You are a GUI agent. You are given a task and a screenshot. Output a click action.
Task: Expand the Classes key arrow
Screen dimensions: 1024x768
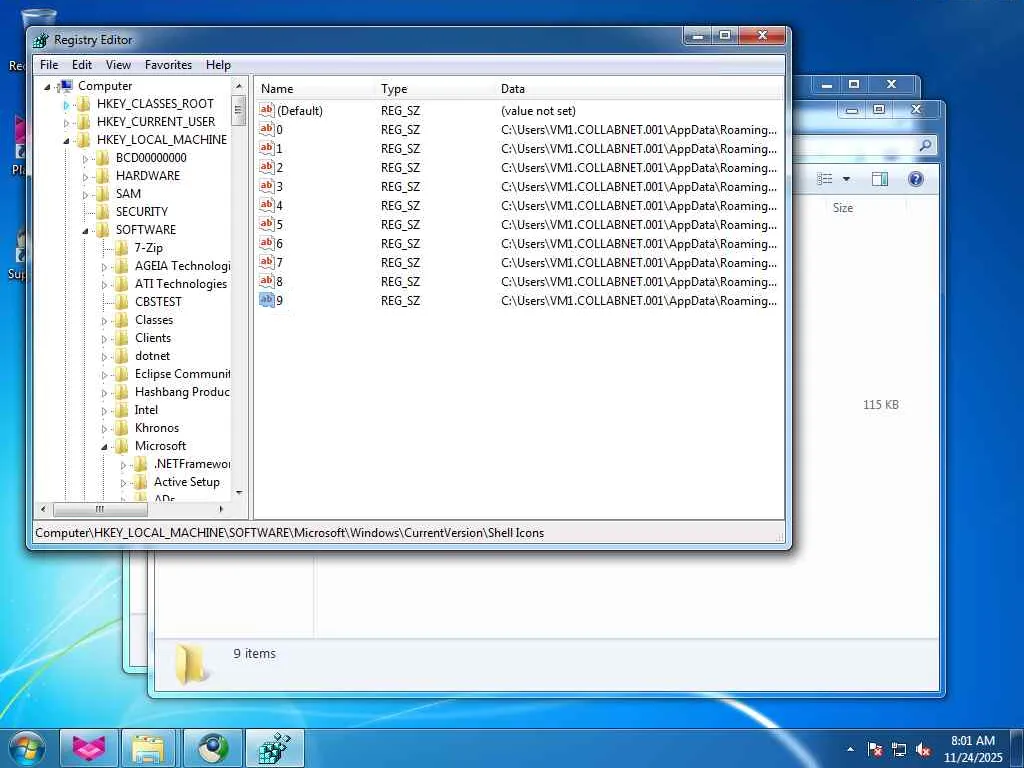coord(104,321)
